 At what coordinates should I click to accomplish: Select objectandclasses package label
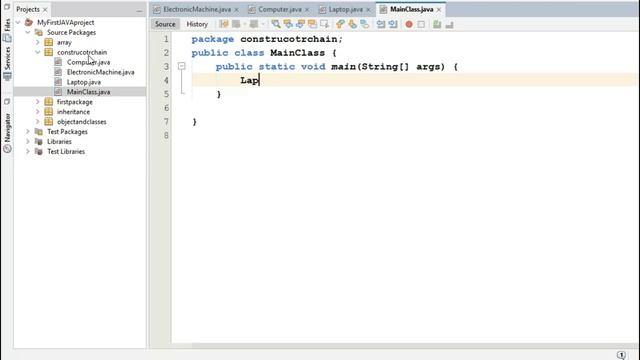[82, 122]
